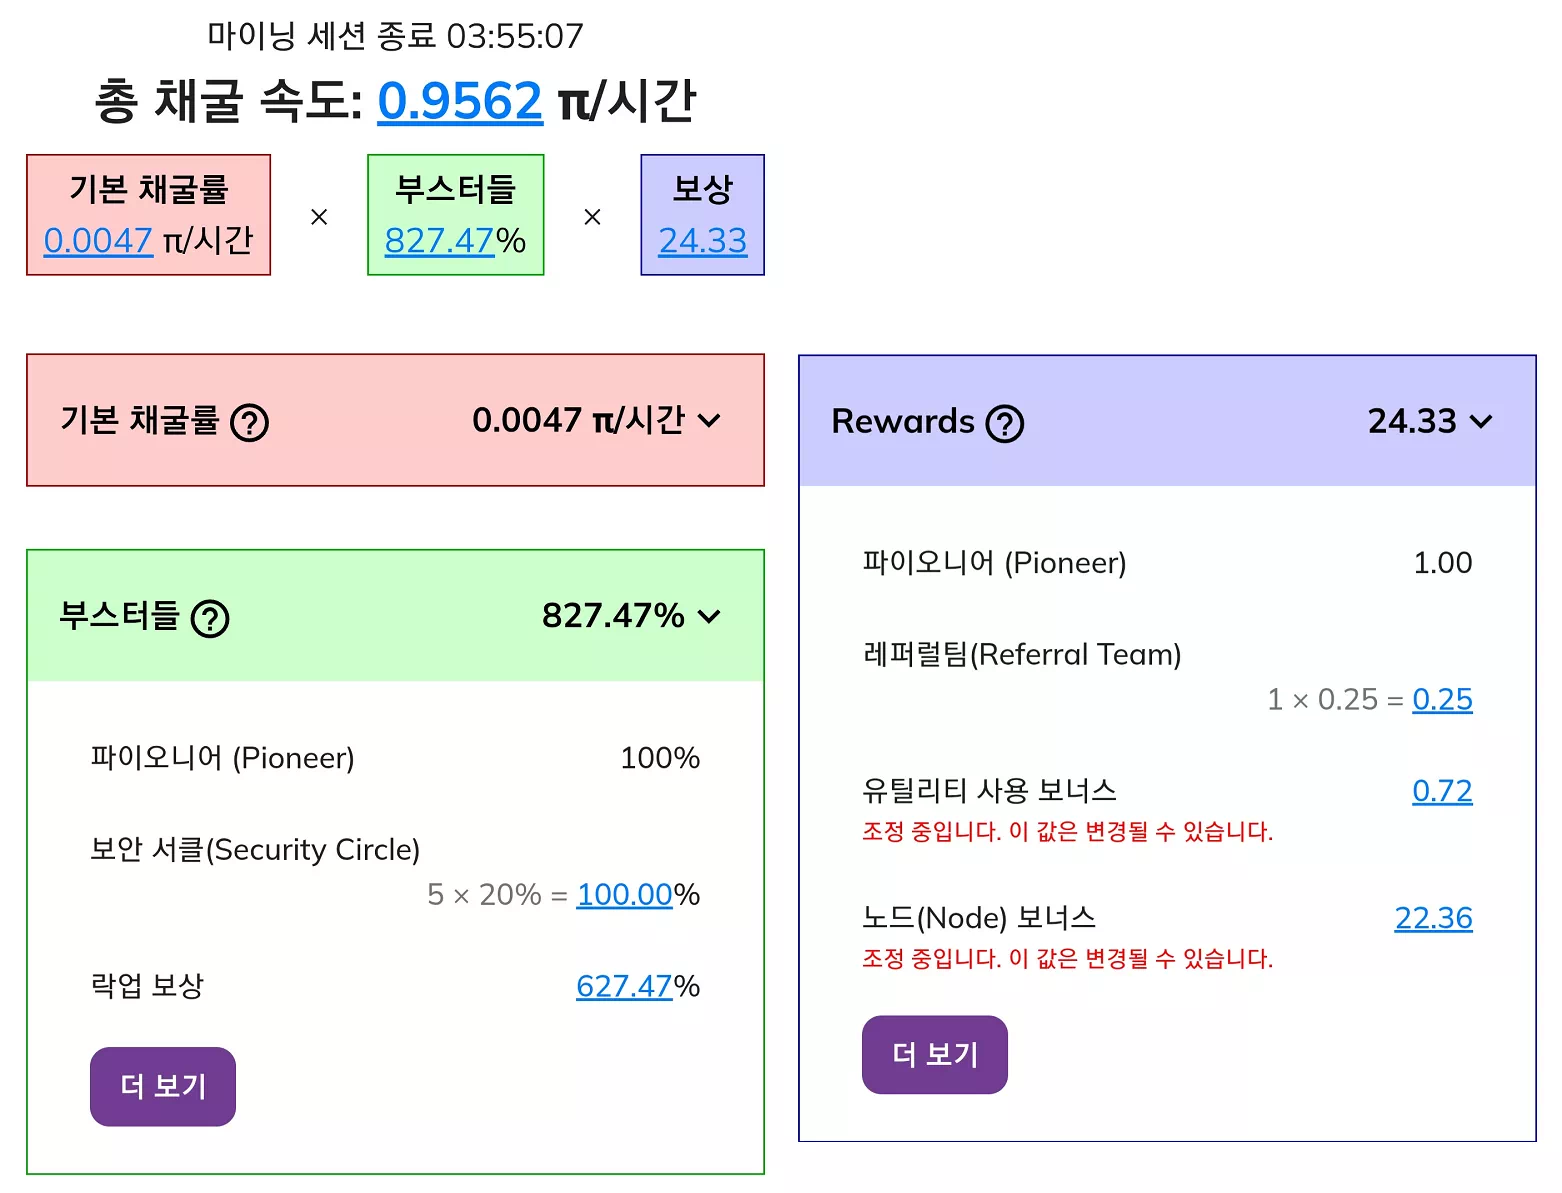Open the 0.25 Referral Team value link
This screenshot has width=1562, height=1193.
1443,700
